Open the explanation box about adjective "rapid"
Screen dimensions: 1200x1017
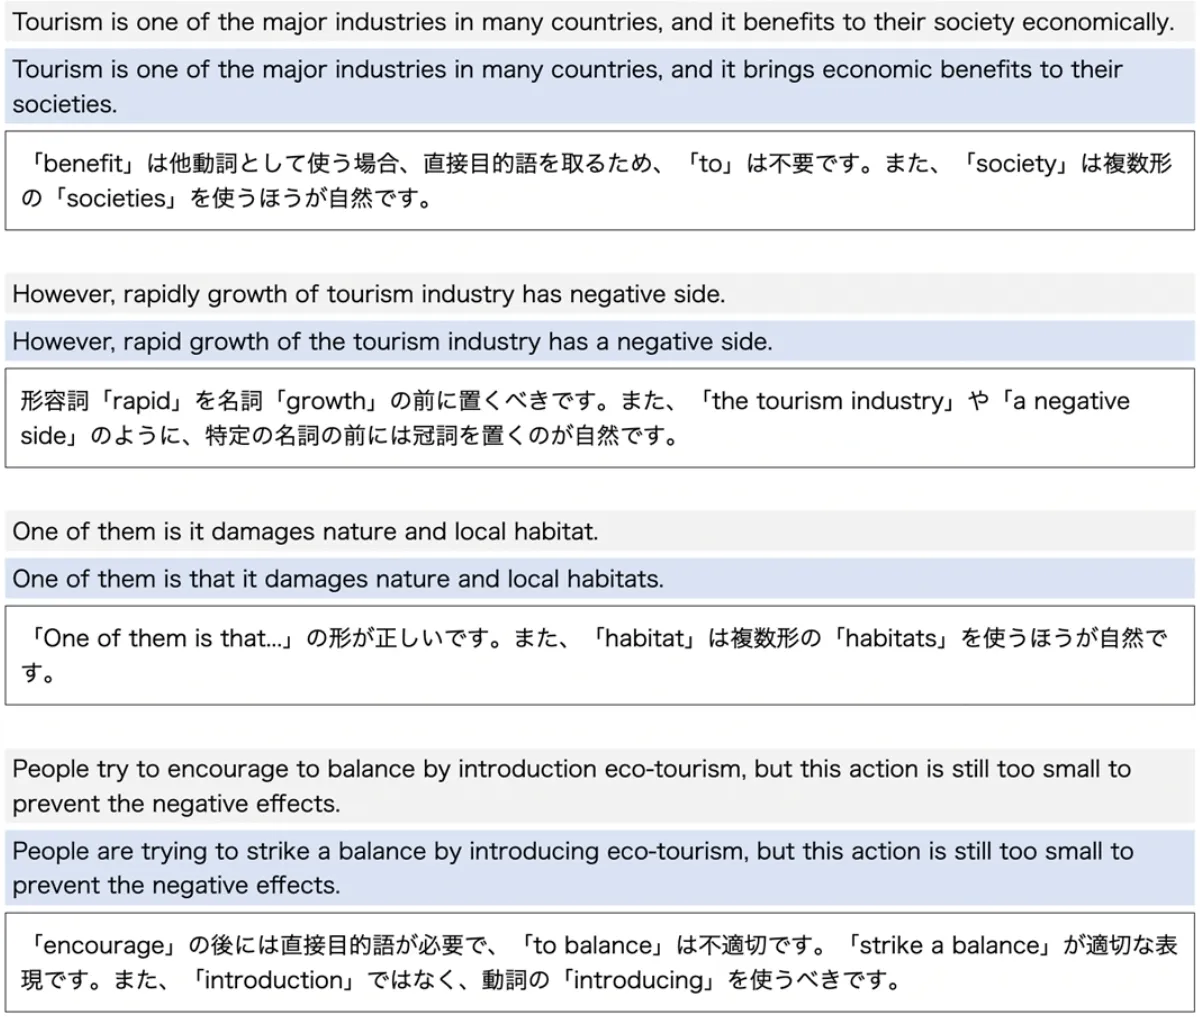pos(598,418)
